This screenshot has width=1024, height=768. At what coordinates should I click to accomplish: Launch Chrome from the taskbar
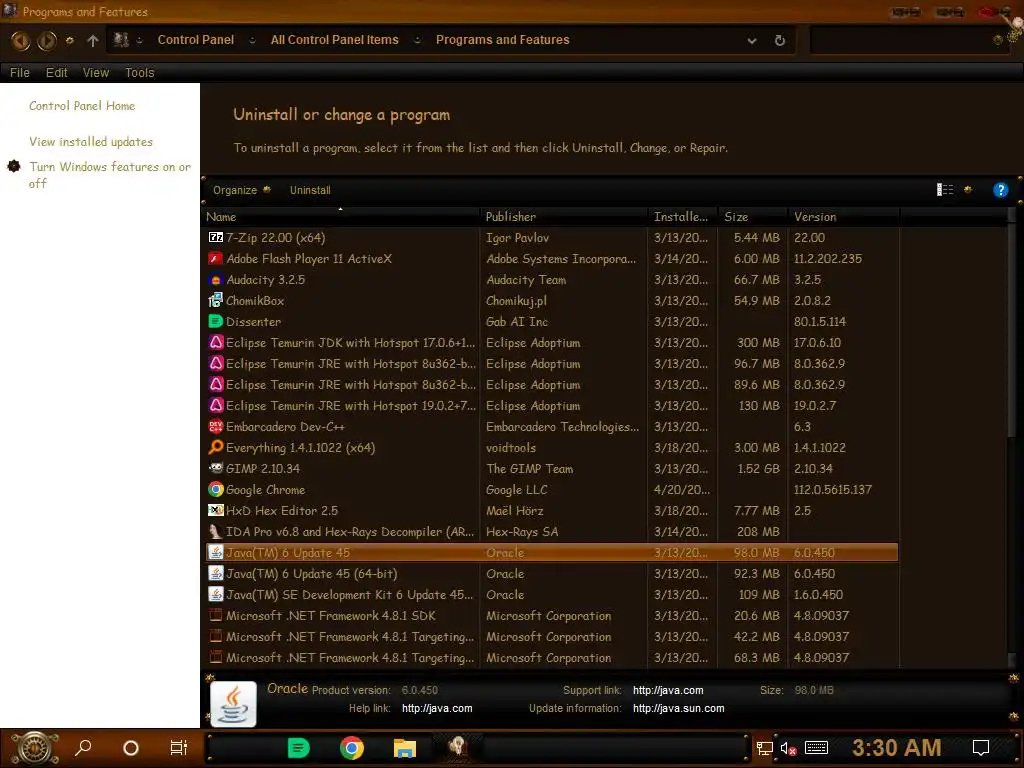click(x=351, y=748)
